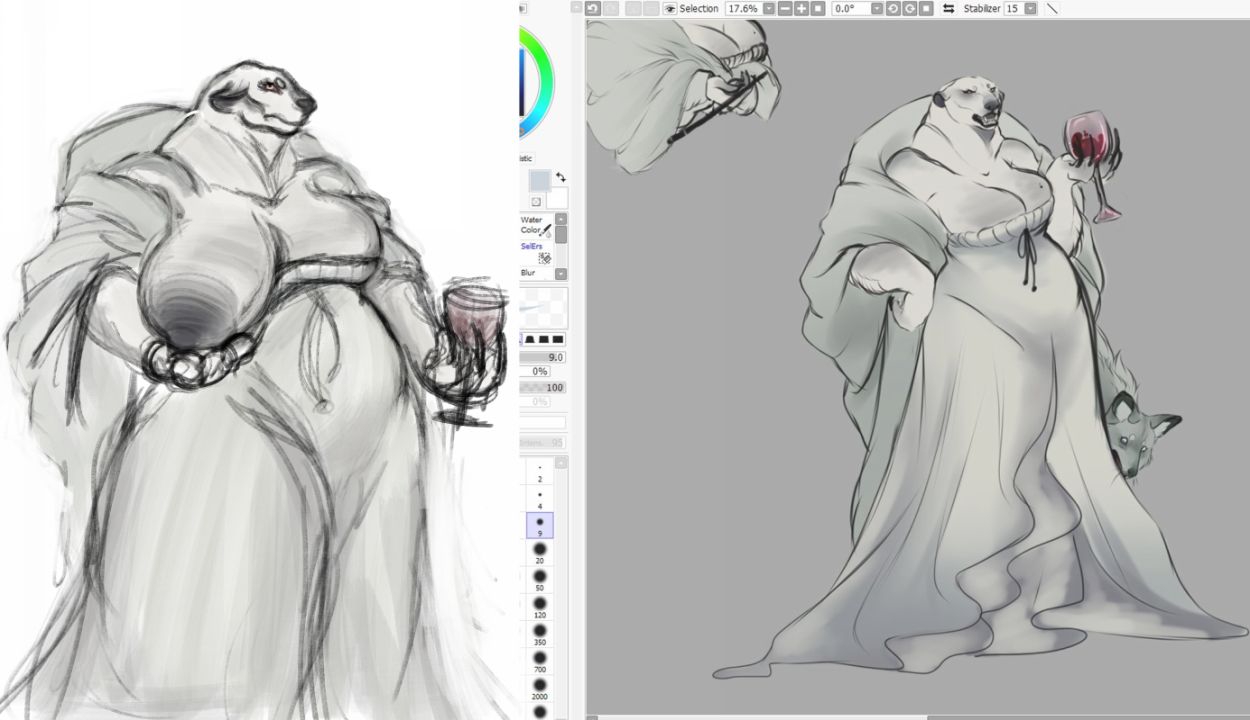Select the SelErs selection eraser tool
Image resolution: width=1250 pixels, height=720 pixels.
(x=536, y=252)
